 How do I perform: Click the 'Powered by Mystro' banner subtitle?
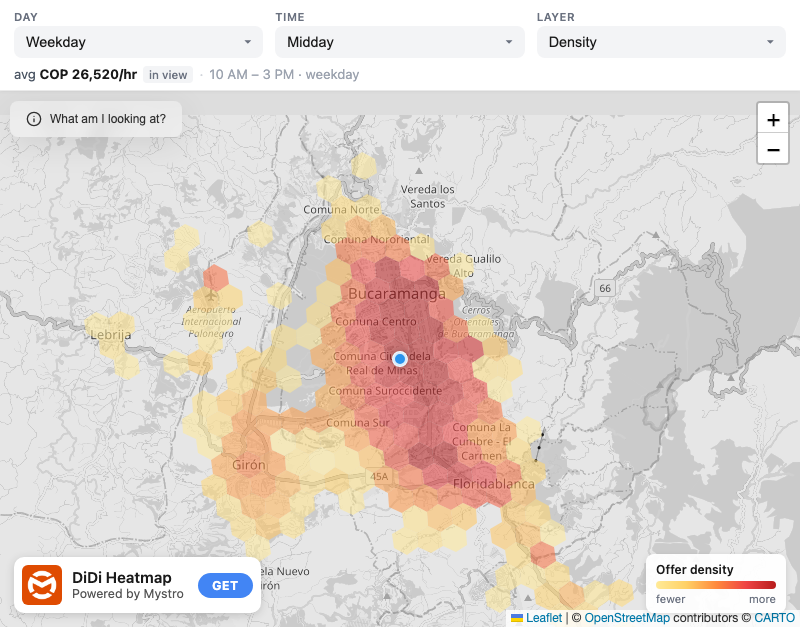click(128, 594)
